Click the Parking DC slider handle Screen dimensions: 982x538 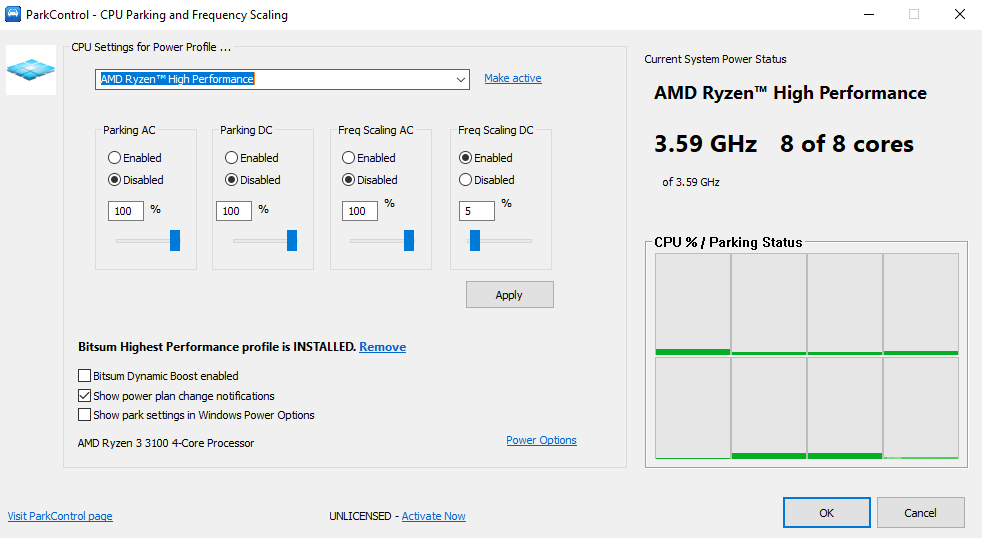[292, 241]
